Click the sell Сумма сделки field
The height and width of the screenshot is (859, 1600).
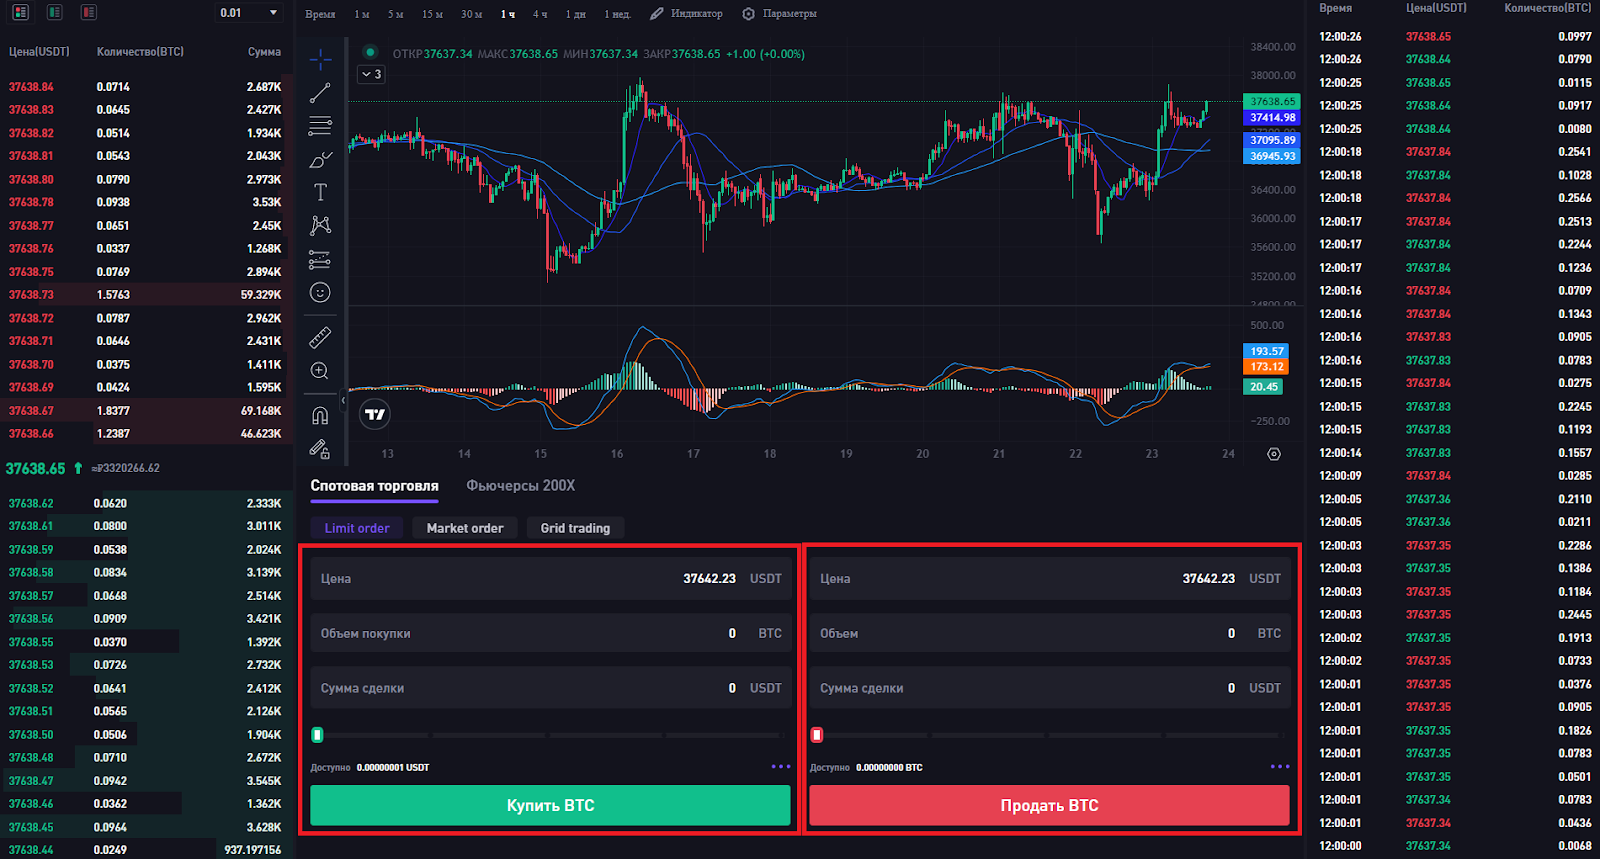pyautogui.click(x=1050, y=688)
